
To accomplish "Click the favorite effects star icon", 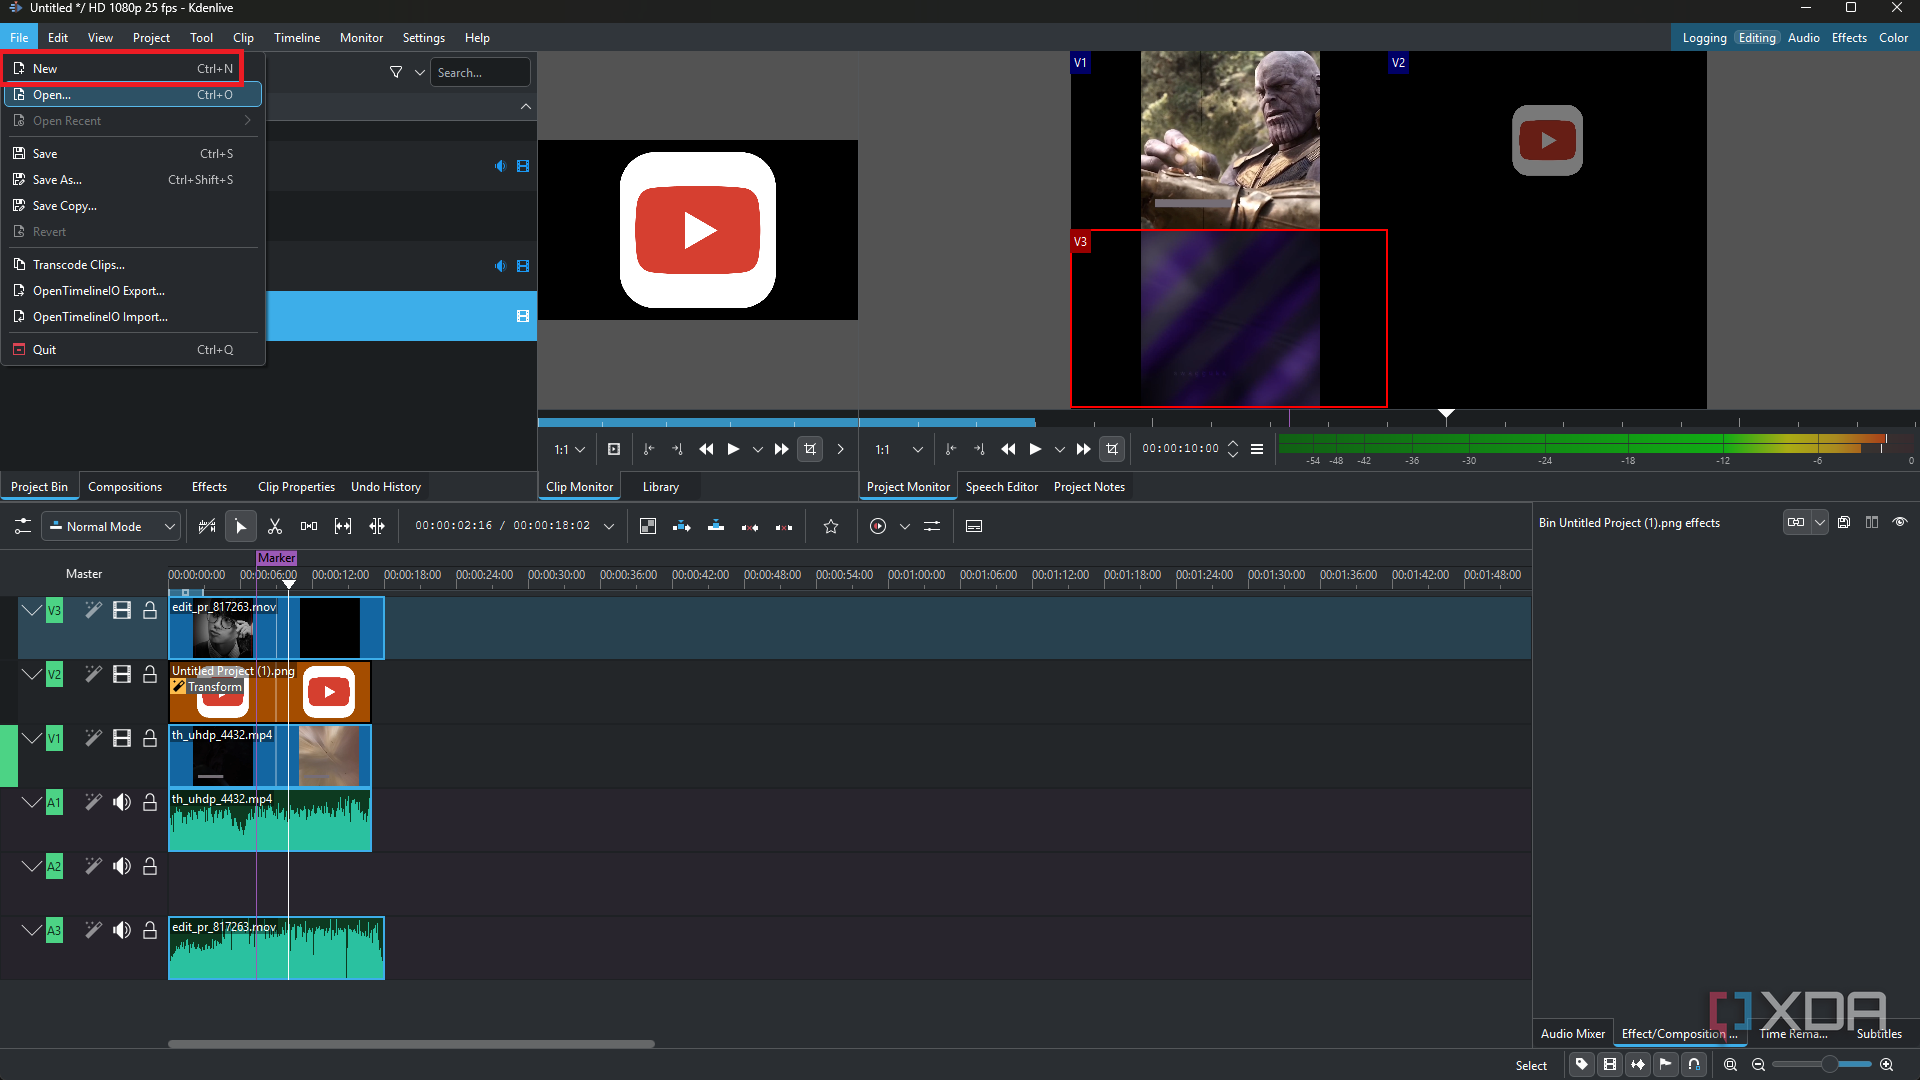I will click(831, 527).
